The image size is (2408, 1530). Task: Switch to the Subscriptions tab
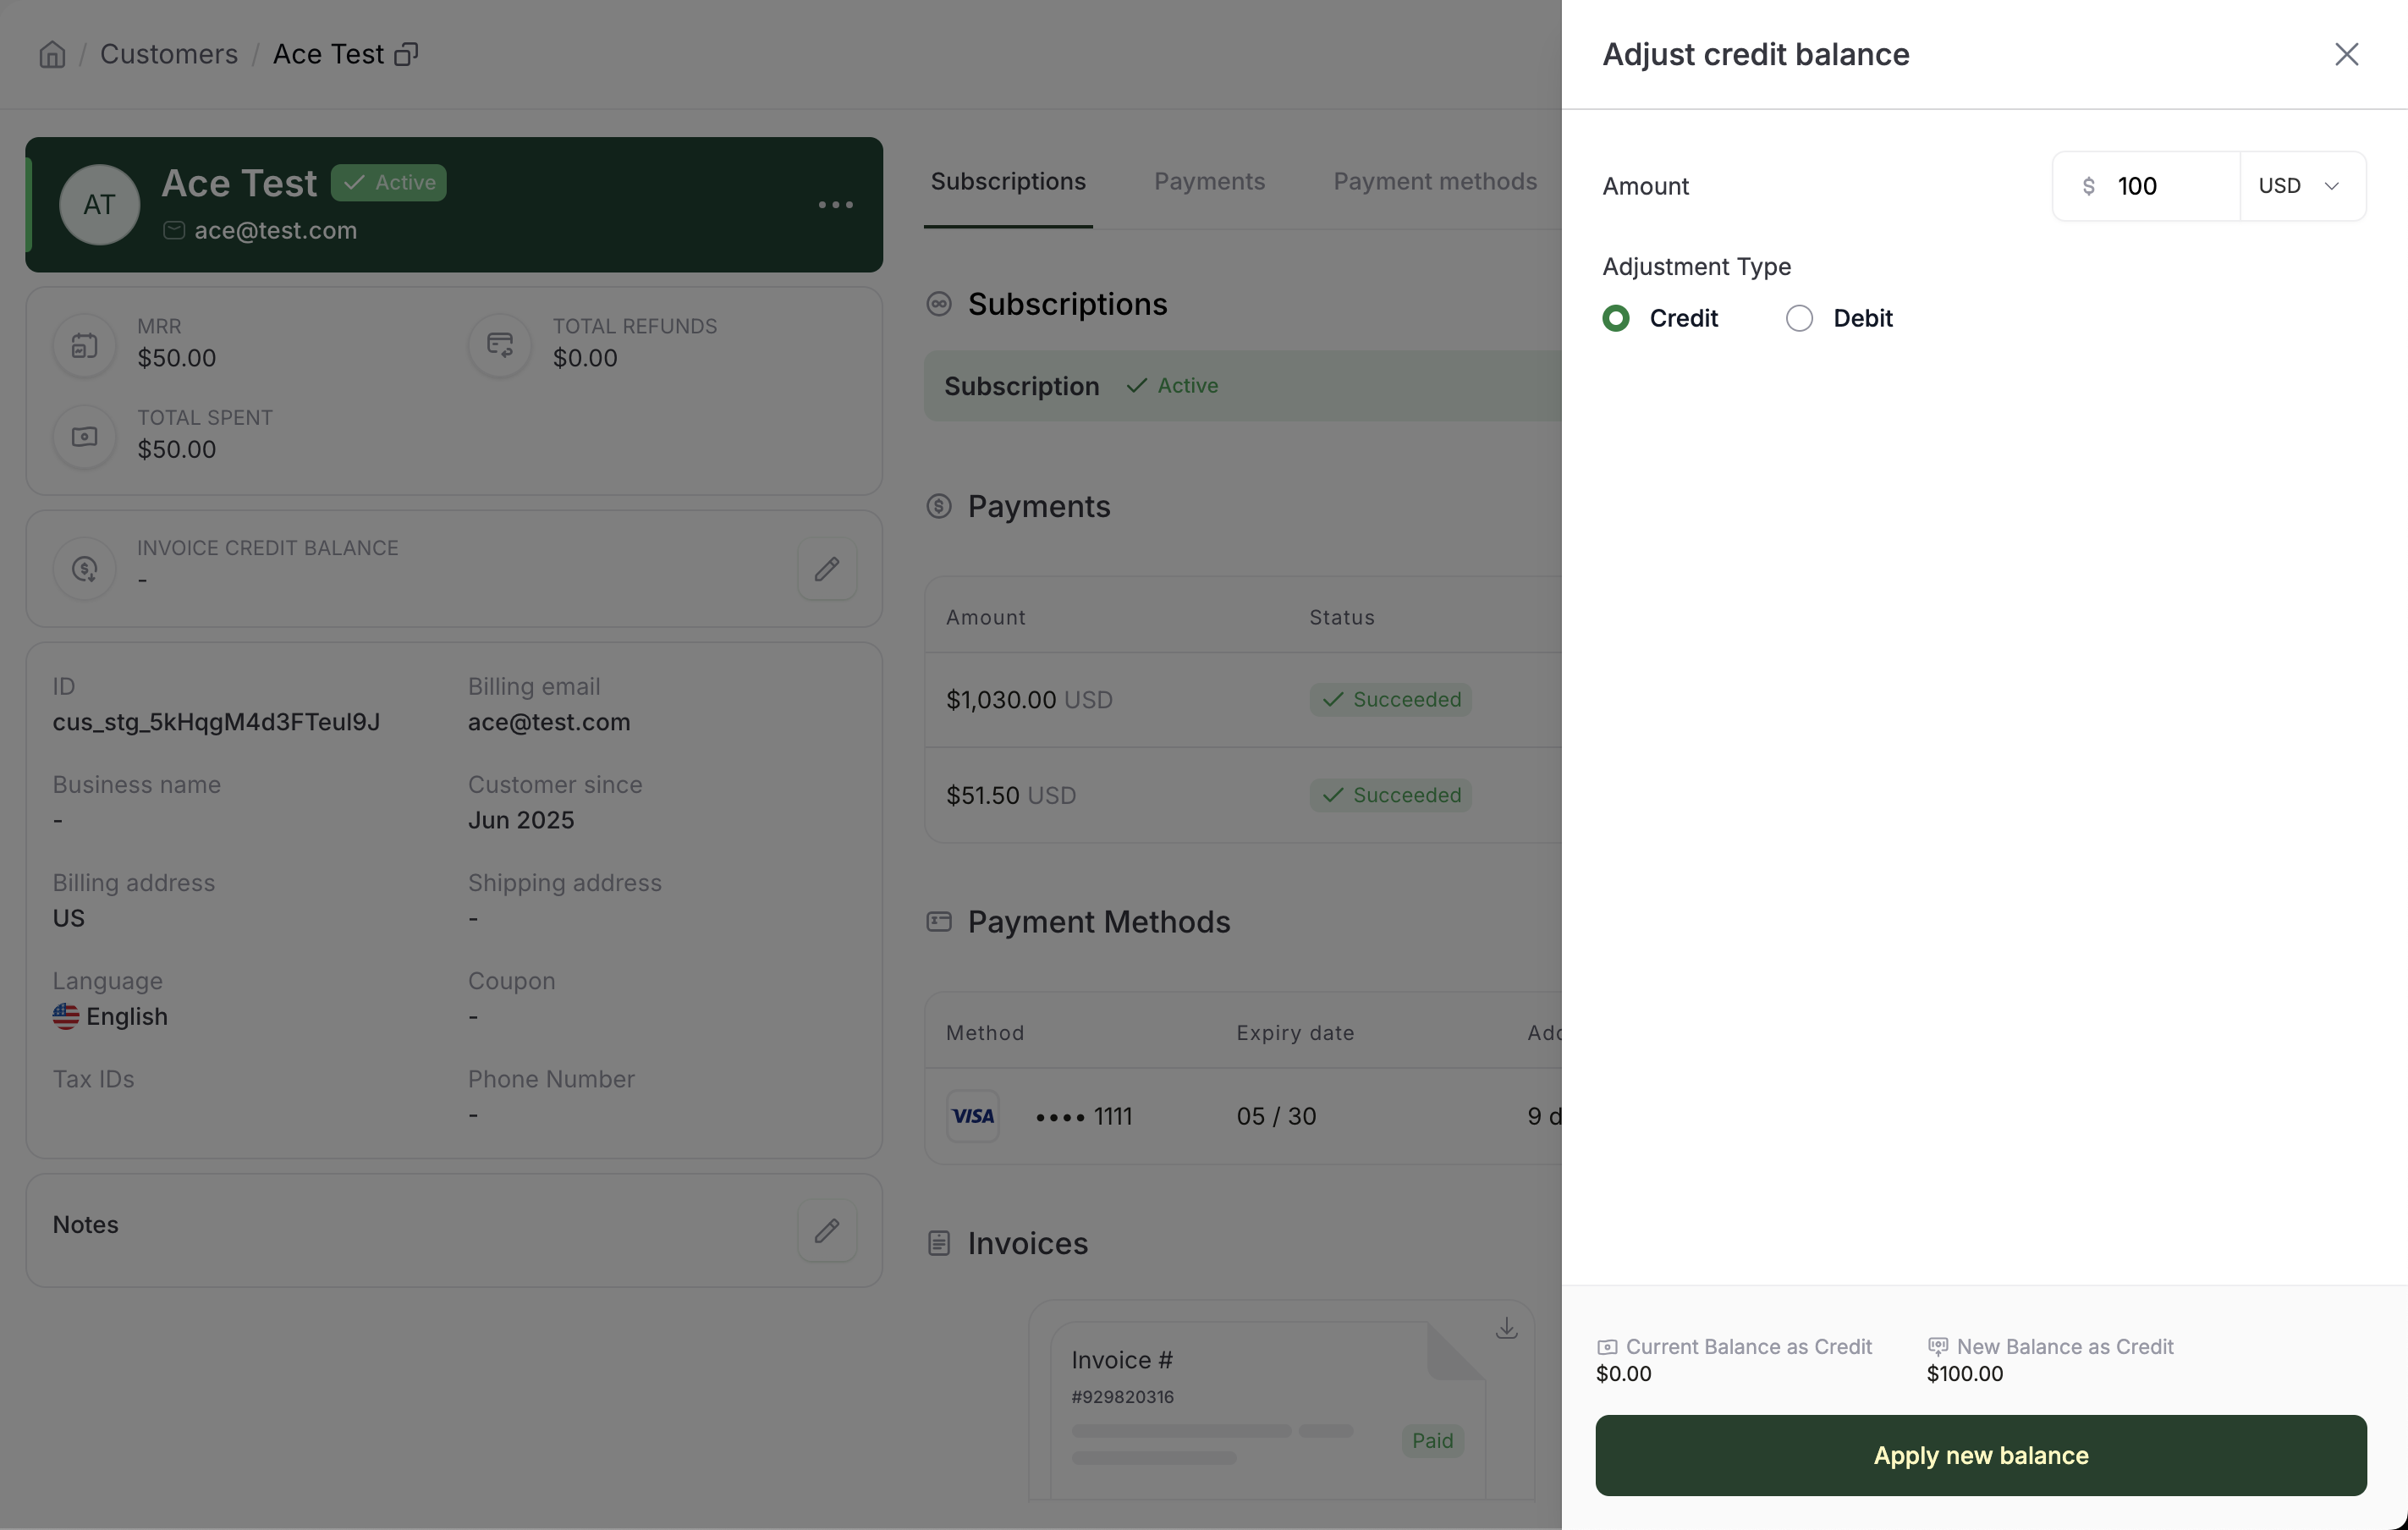pos(1008,182)
